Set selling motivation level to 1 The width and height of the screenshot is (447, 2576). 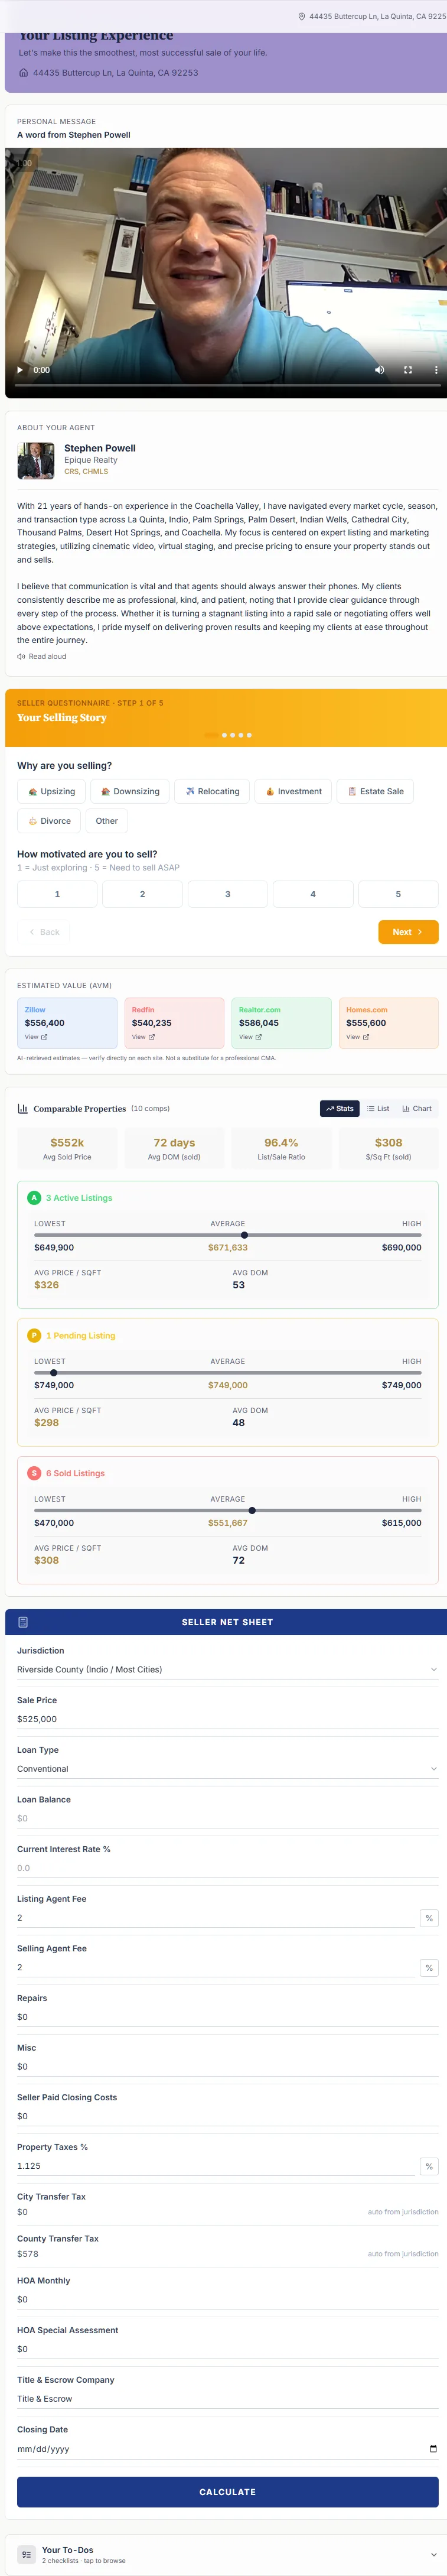click(57, 894)
